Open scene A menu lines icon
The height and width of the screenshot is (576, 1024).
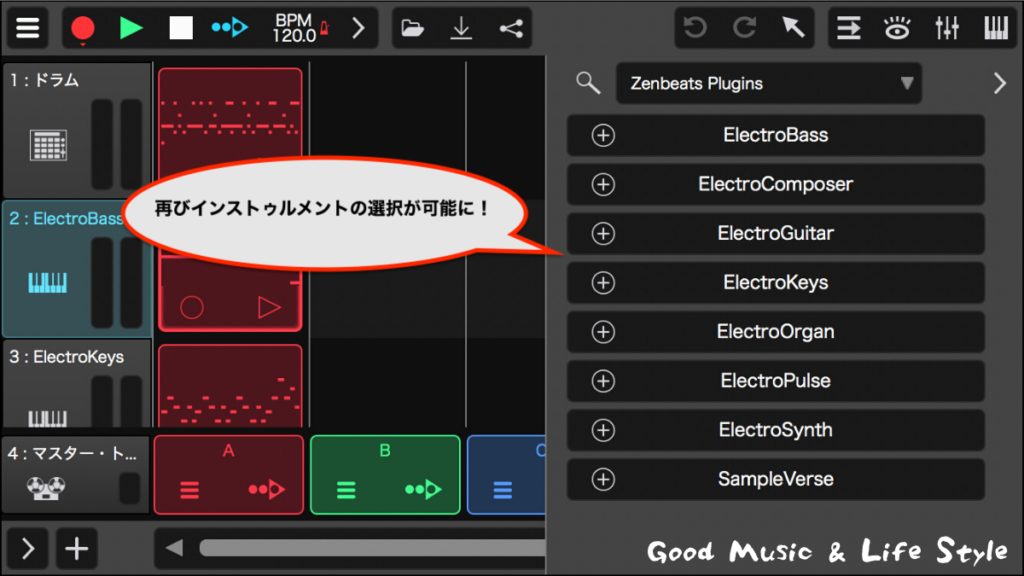189,490
